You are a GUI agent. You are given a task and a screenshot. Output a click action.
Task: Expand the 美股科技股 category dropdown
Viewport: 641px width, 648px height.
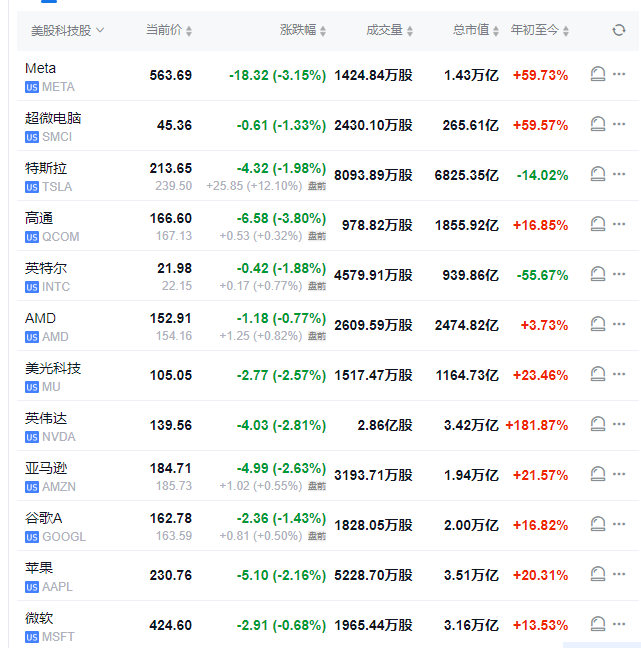[x=68, y=31]
